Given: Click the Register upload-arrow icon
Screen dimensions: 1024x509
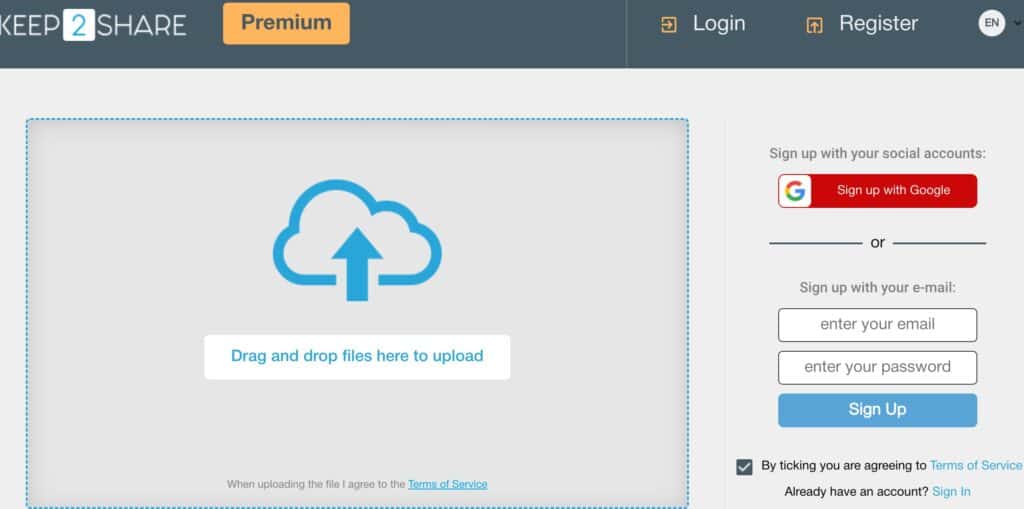Looking at the screenshot, I should pos(814,25).
